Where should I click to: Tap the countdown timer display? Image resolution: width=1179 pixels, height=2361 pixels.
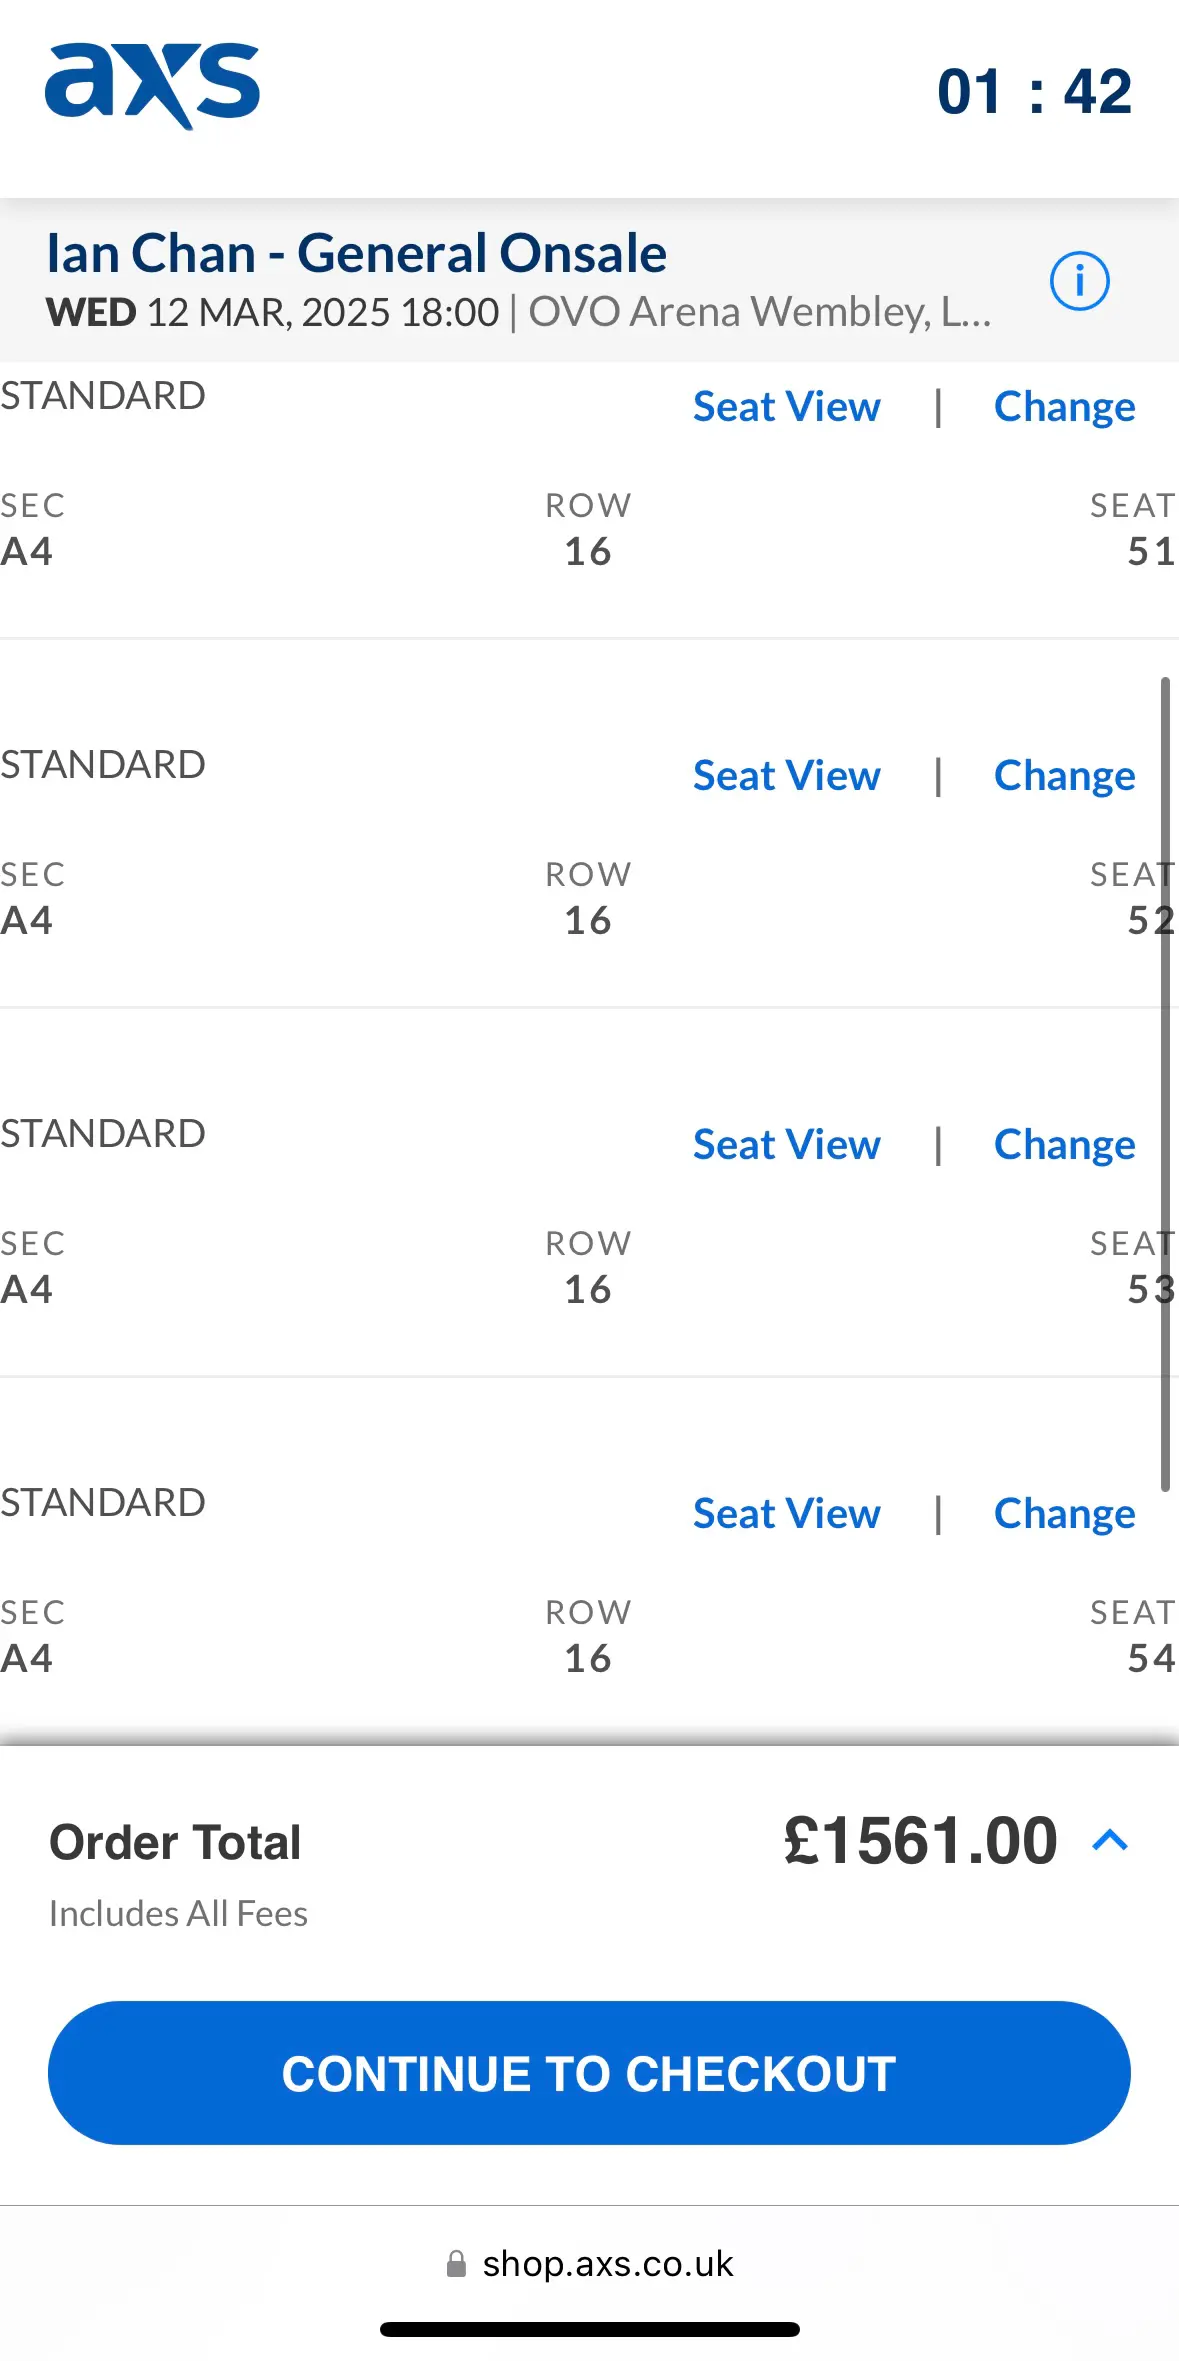[x=1034, y=92]
